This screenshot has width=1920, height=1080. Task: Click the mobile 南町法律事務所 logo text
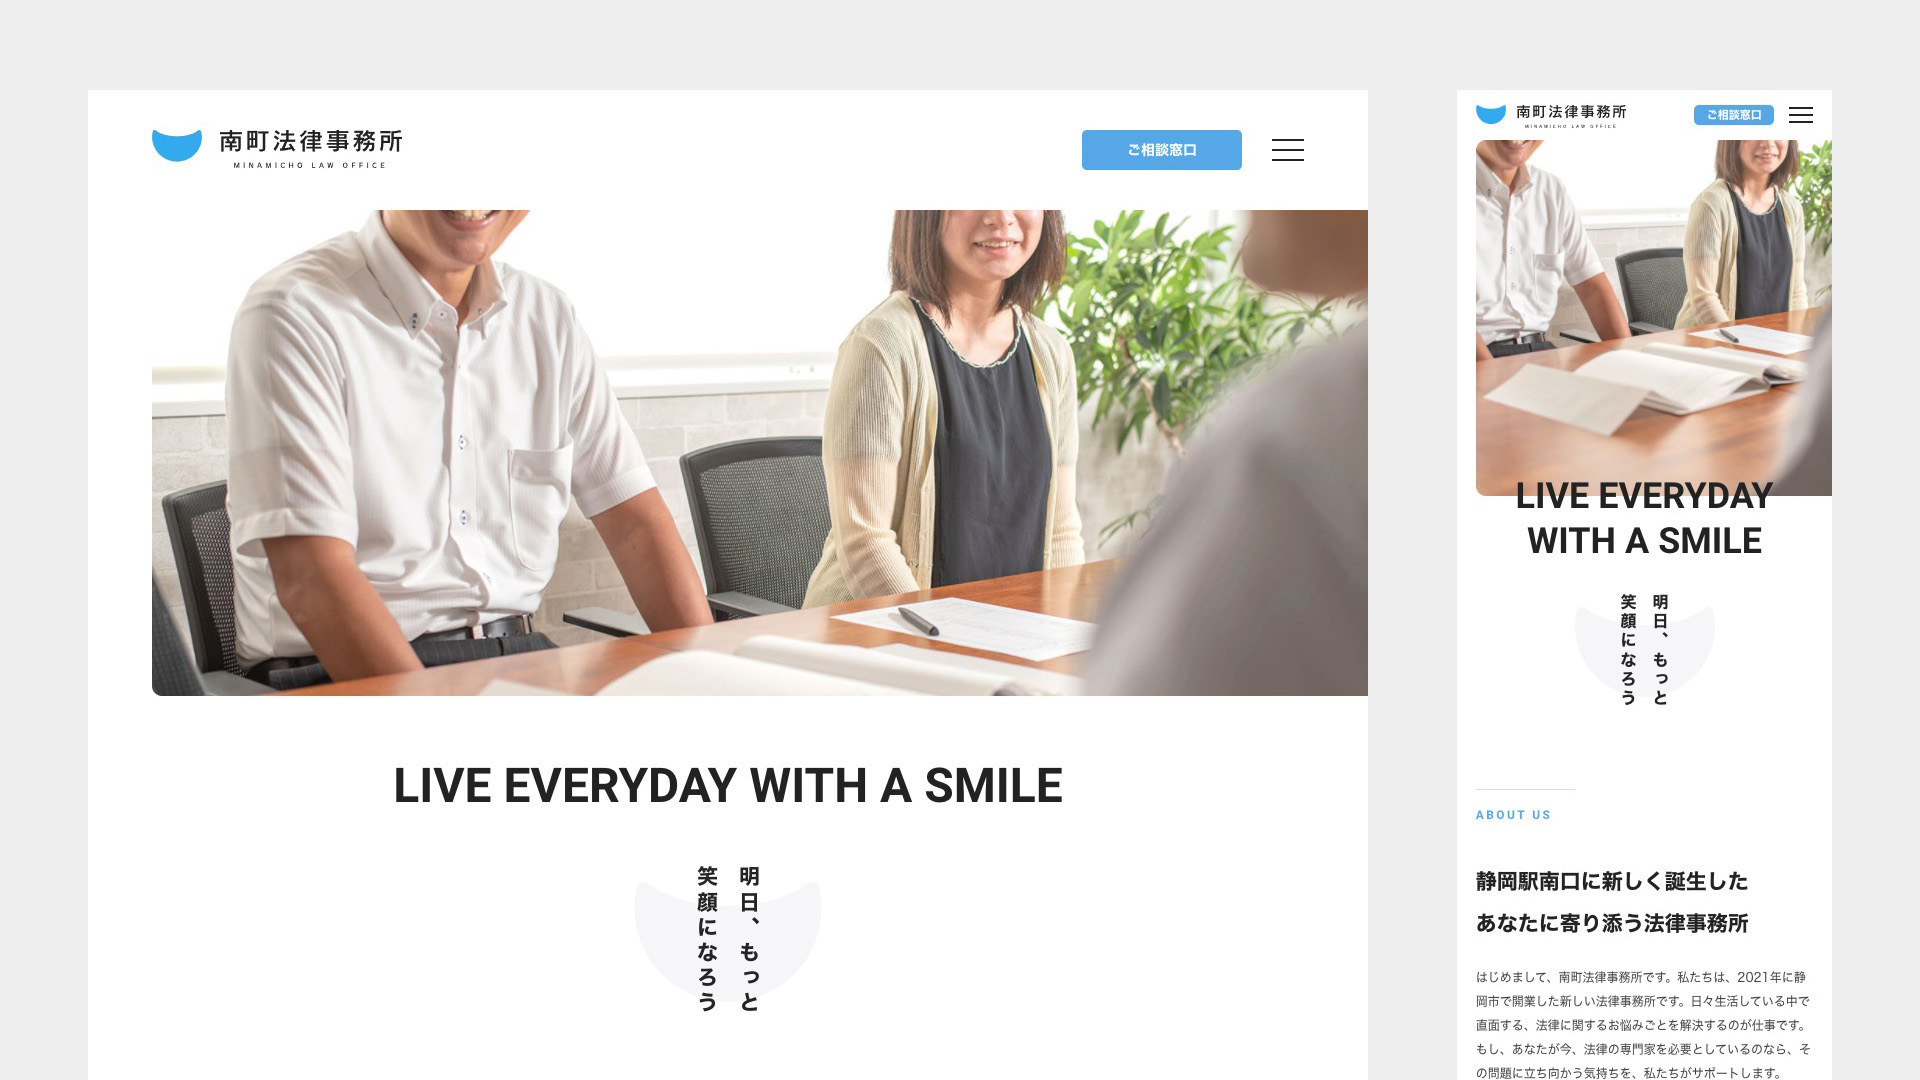click(1571, 112)
